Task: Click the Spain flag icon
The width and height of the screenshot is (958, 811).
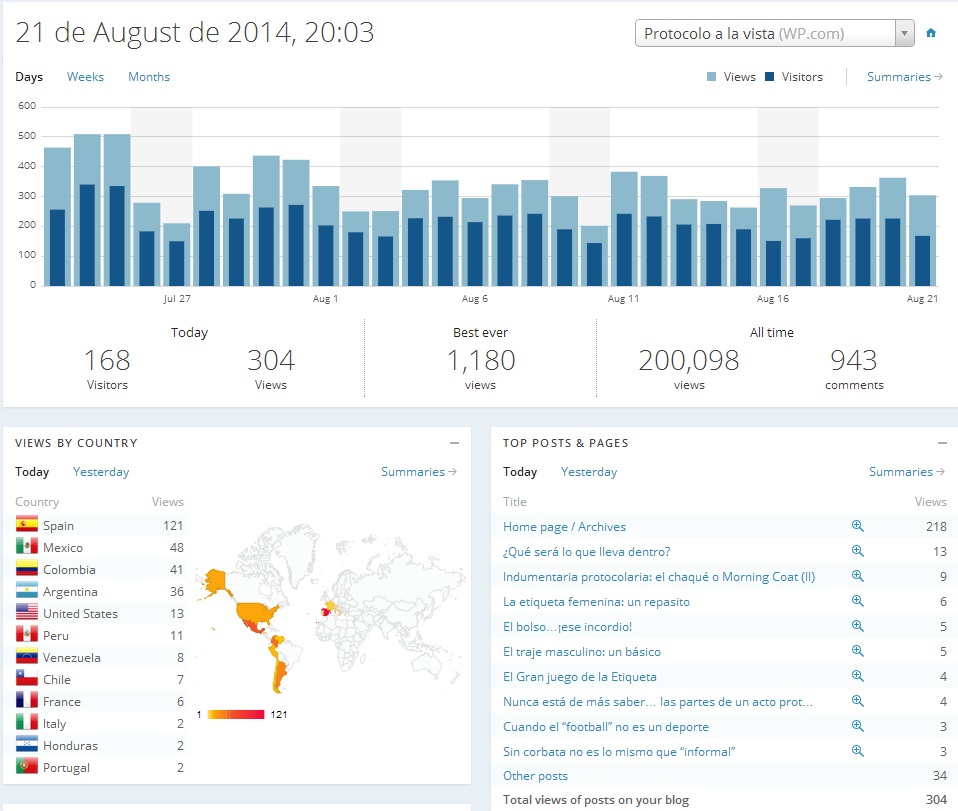Action: [27, 524]
